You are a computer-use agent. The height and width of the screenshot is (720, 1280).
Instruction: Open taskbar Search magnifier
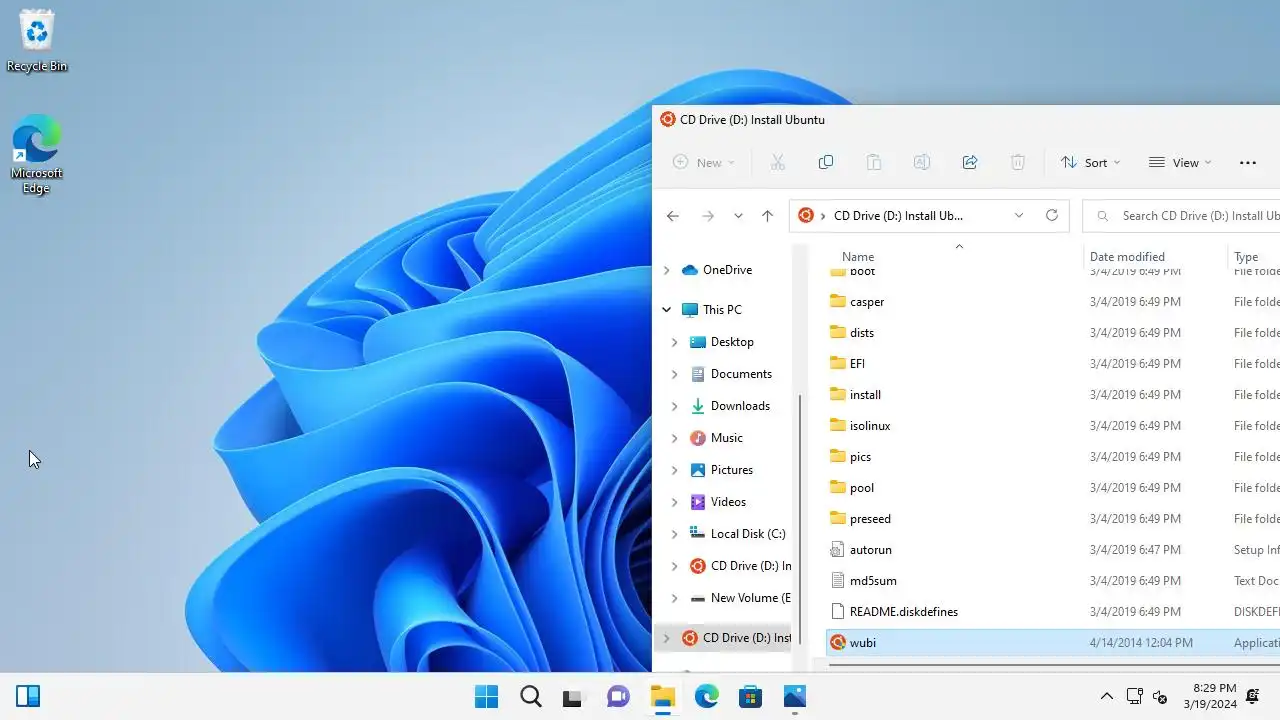coord(531,696)
